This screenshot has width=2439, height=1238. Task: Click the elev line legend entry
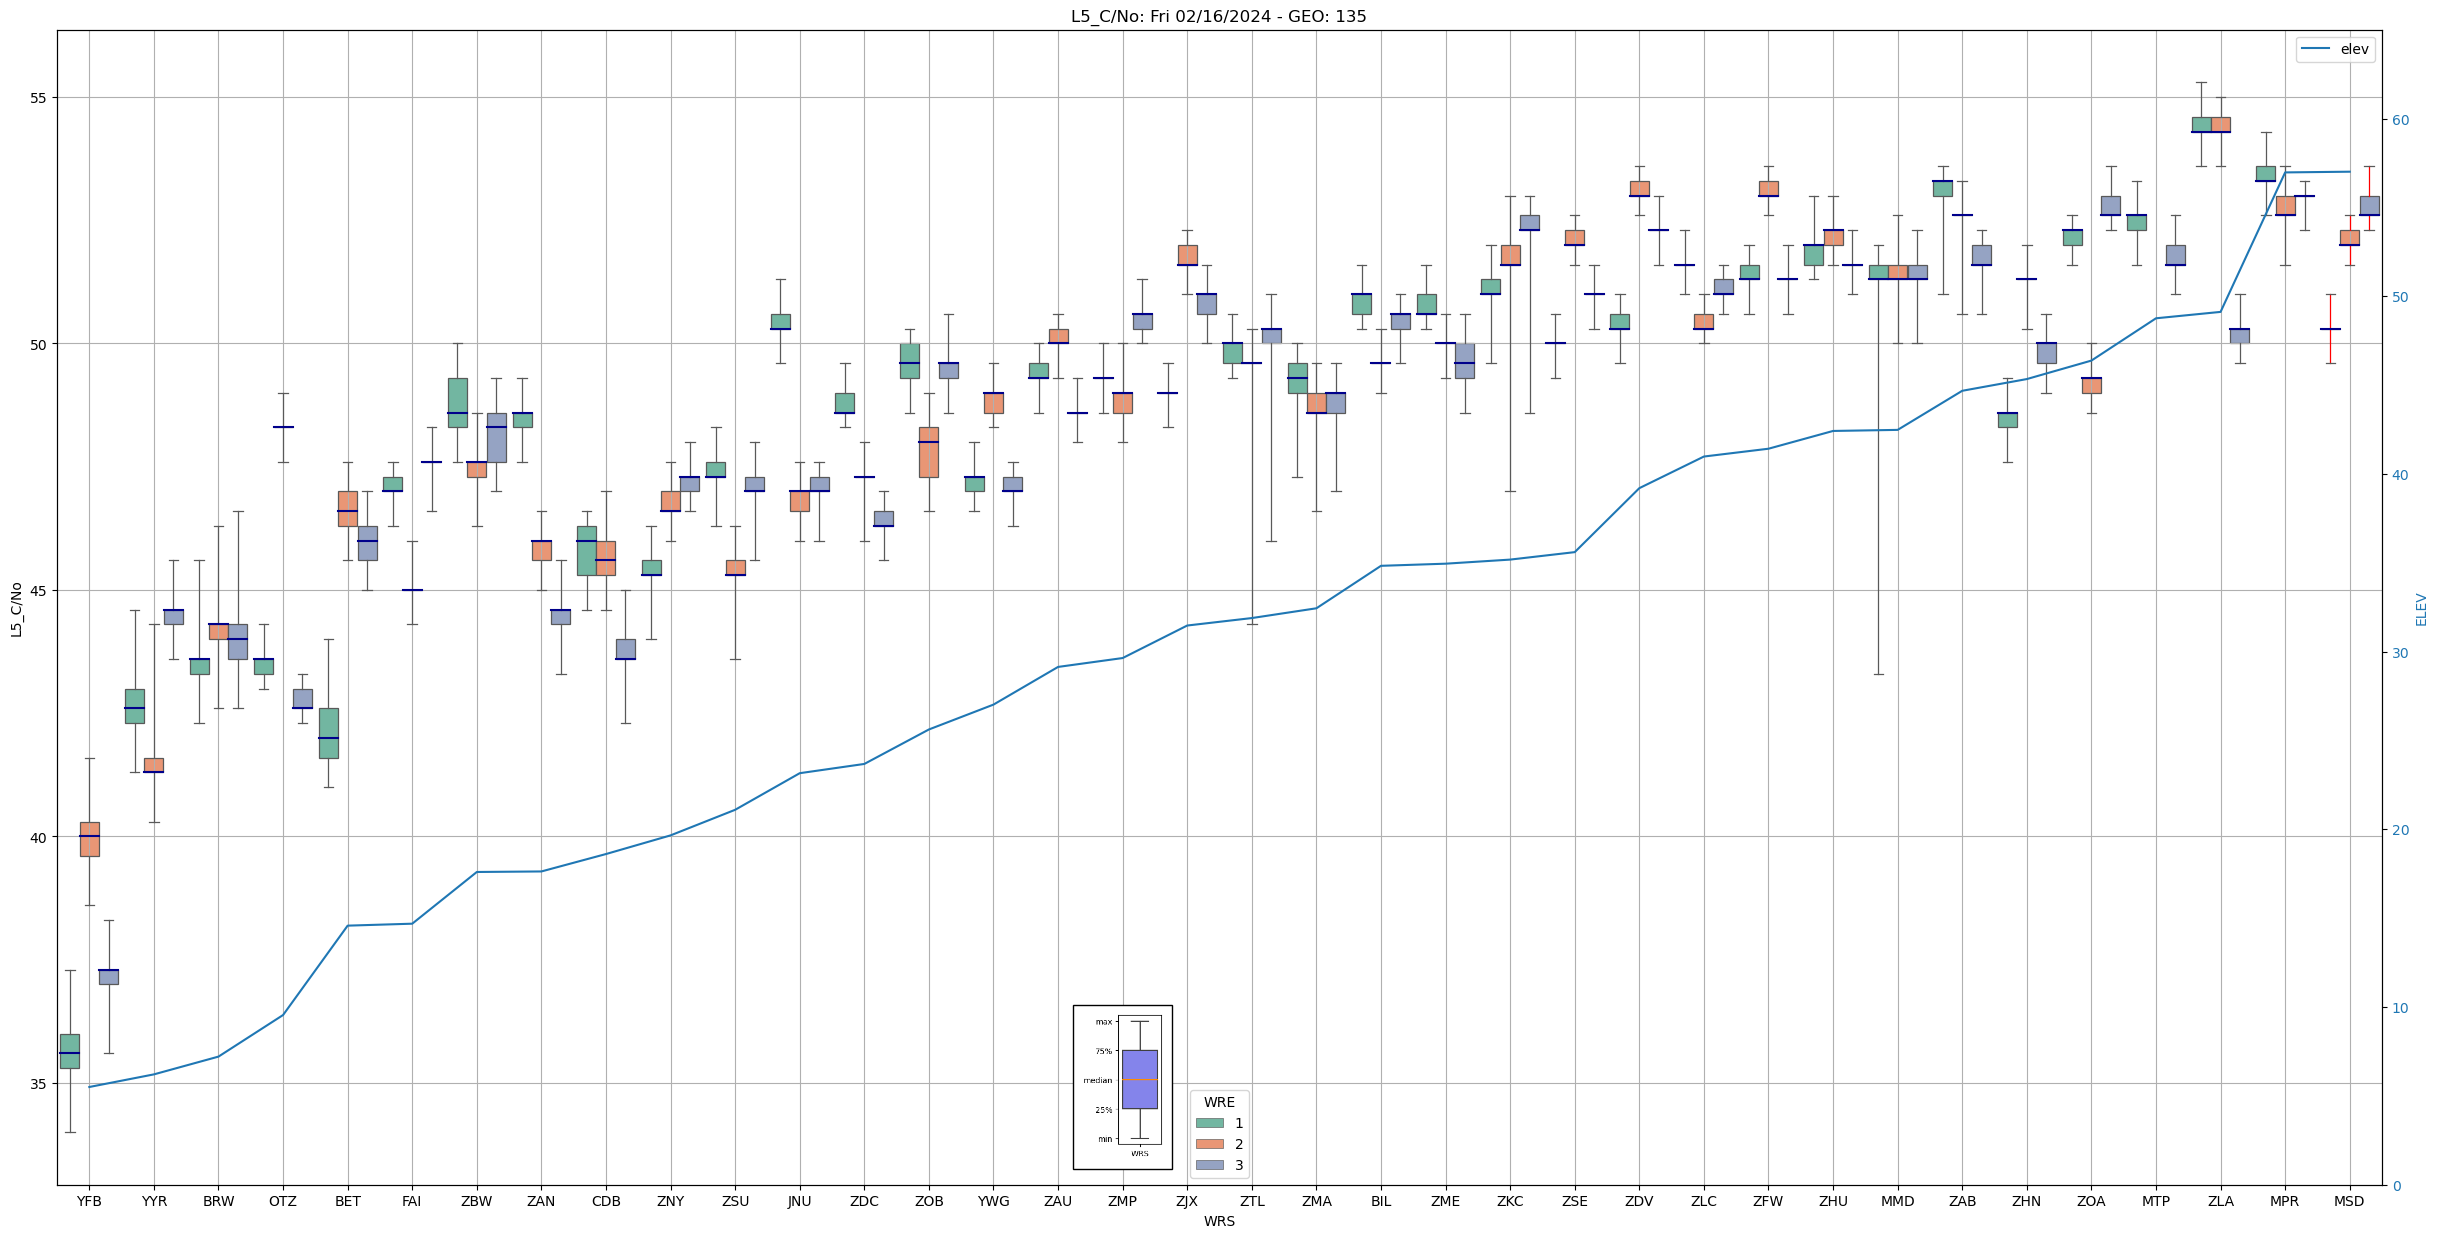pyautogui.click(x=2335, y=49)
